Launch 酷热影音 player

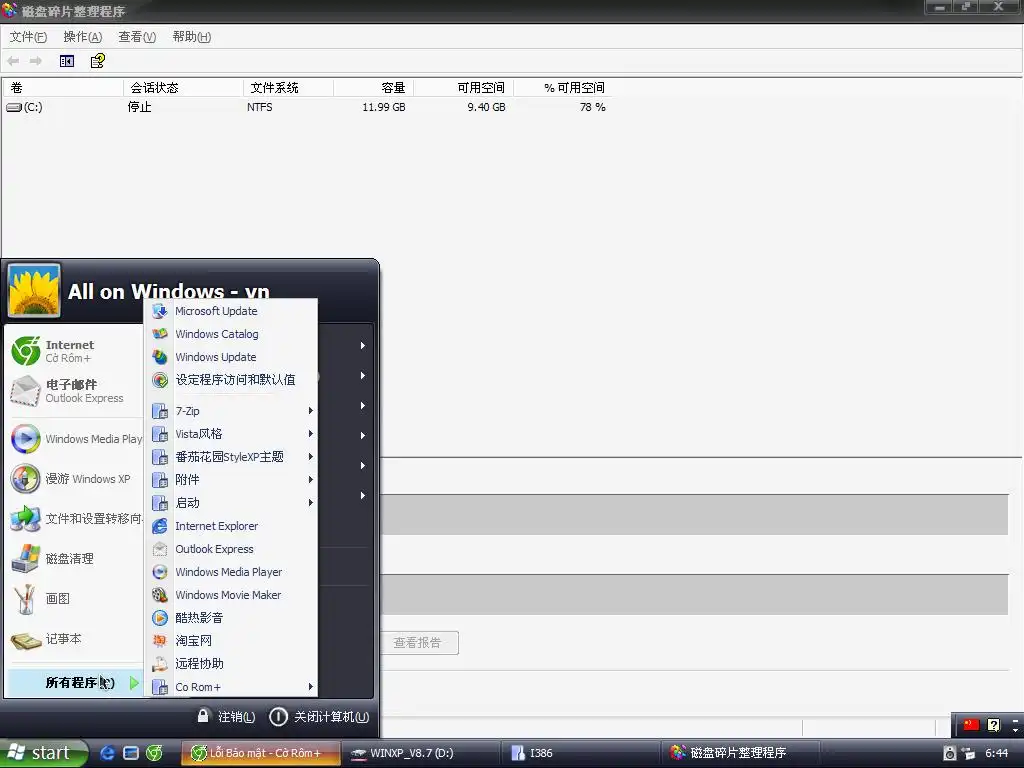231,618
